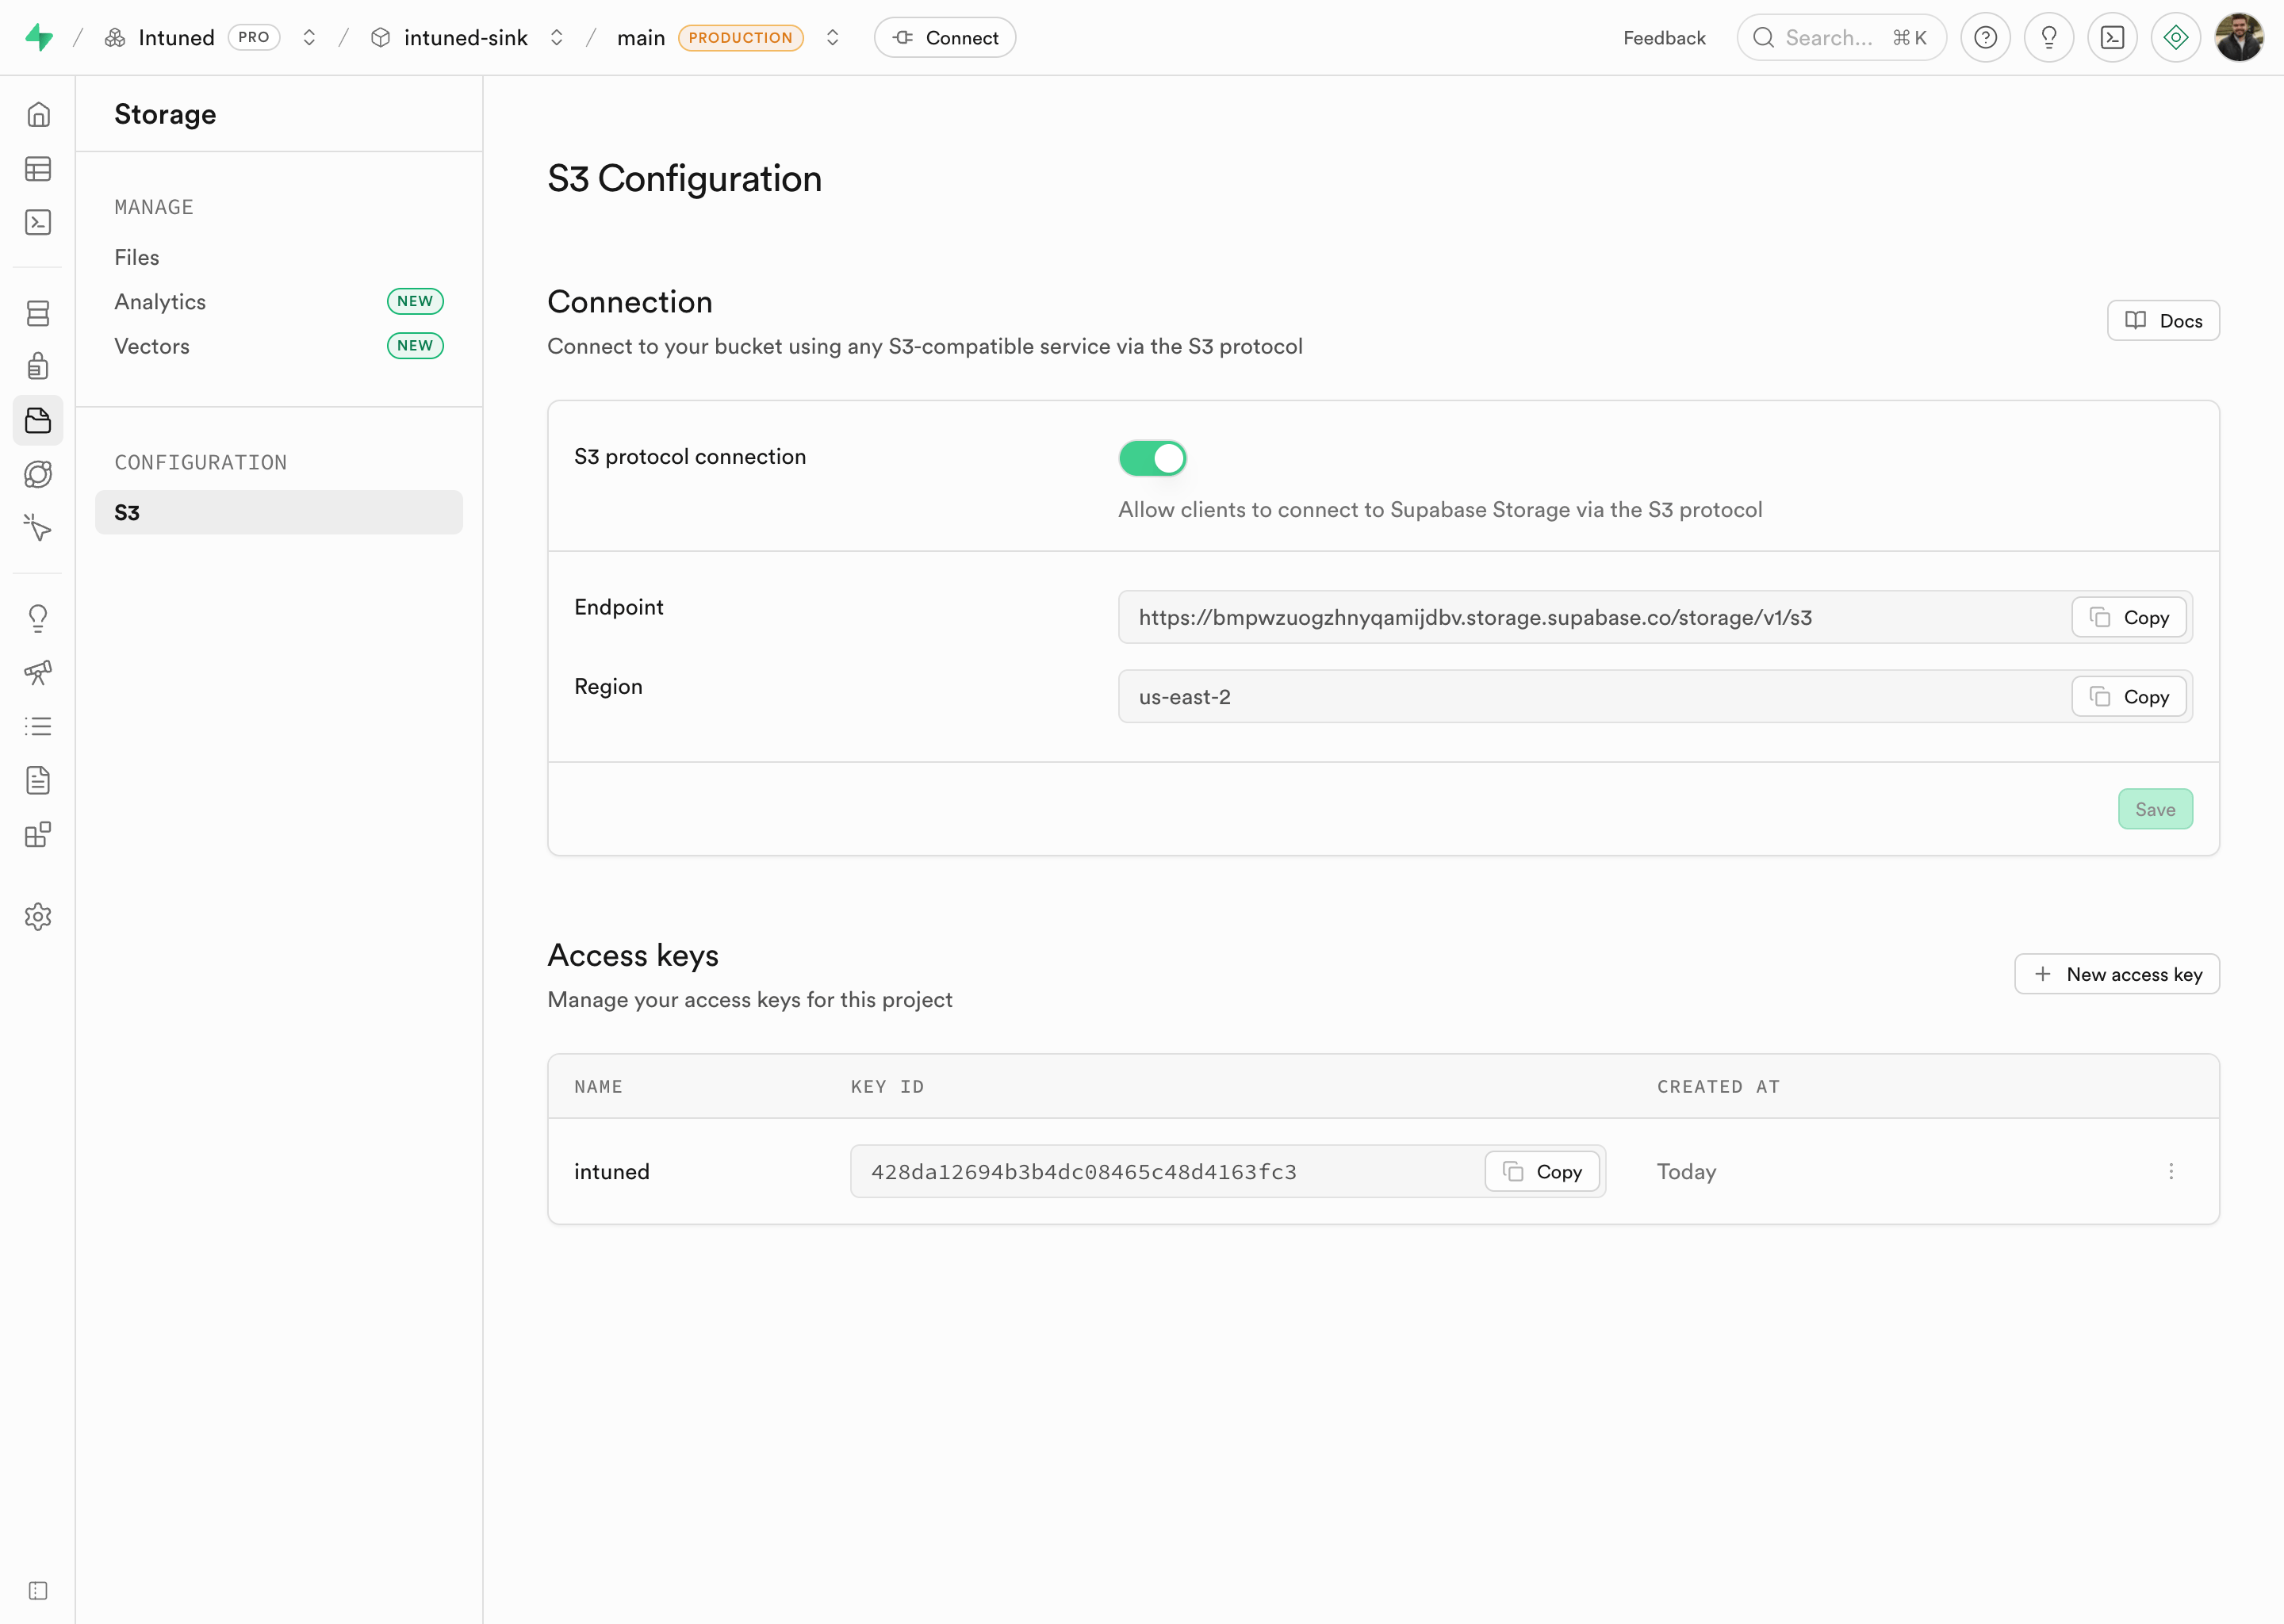Click the Today created date

point(1686,1171)
